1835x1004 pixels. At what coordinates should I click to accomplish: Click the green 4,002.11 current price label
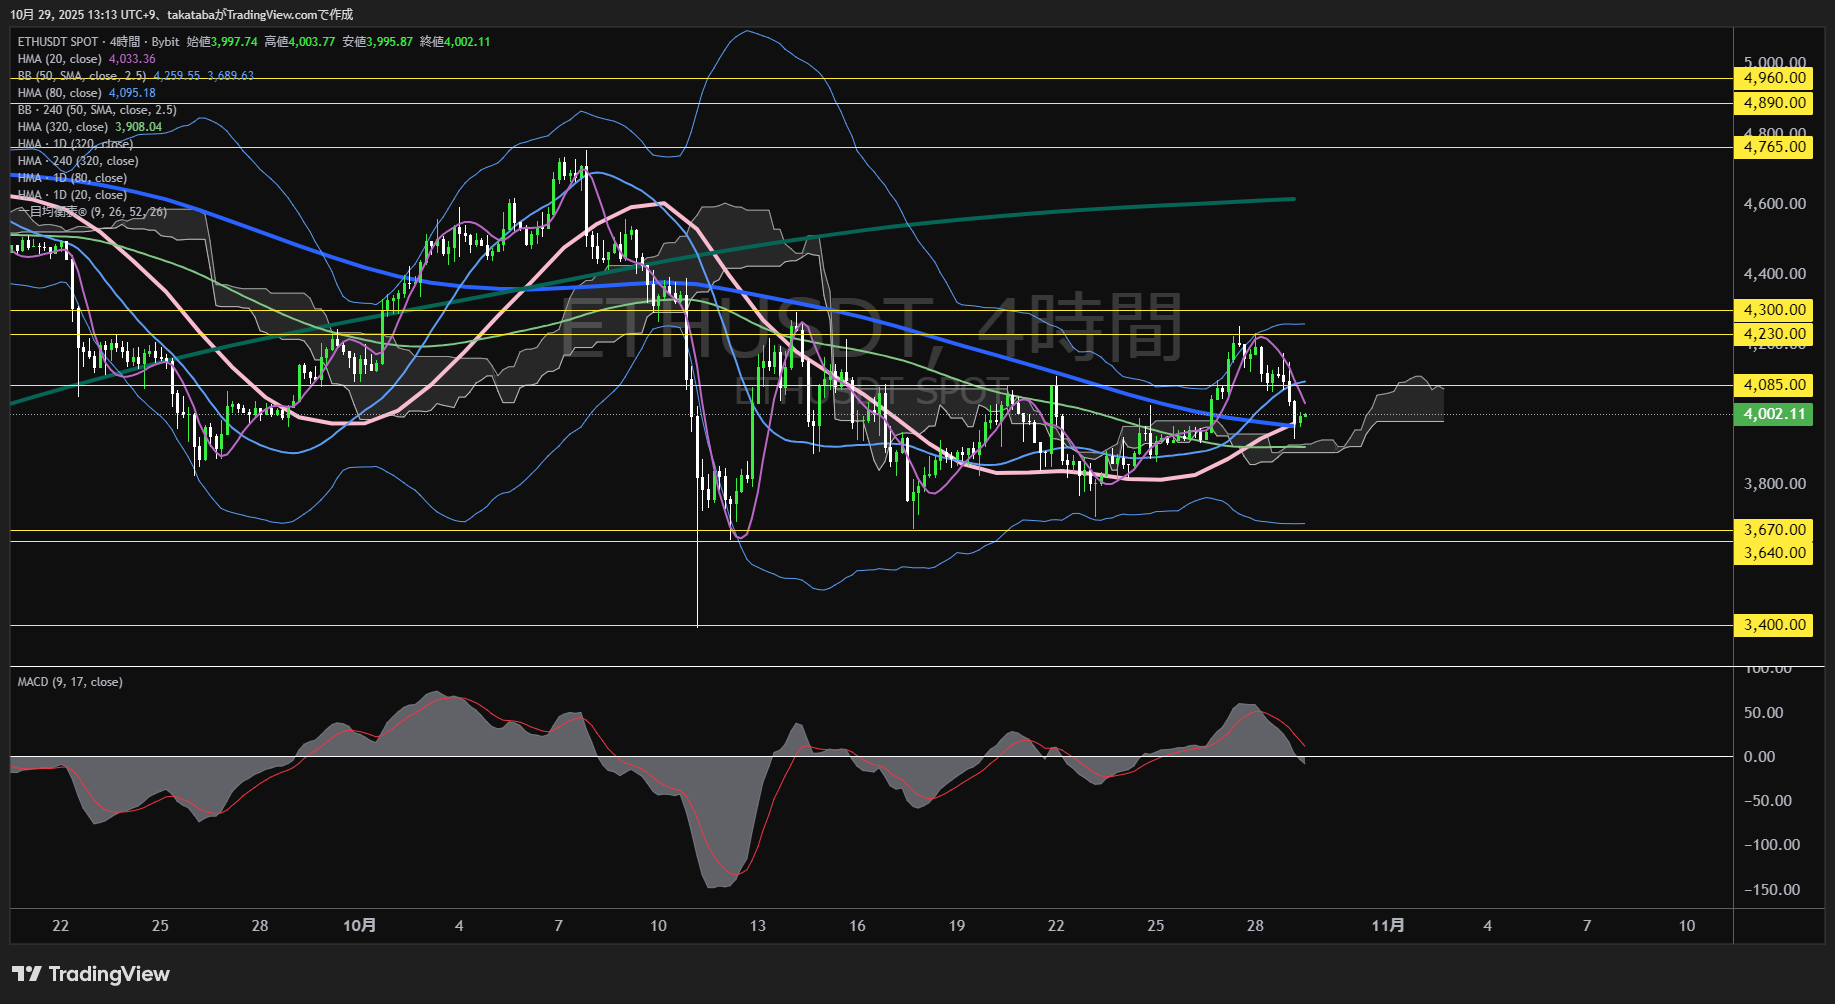1774,414
